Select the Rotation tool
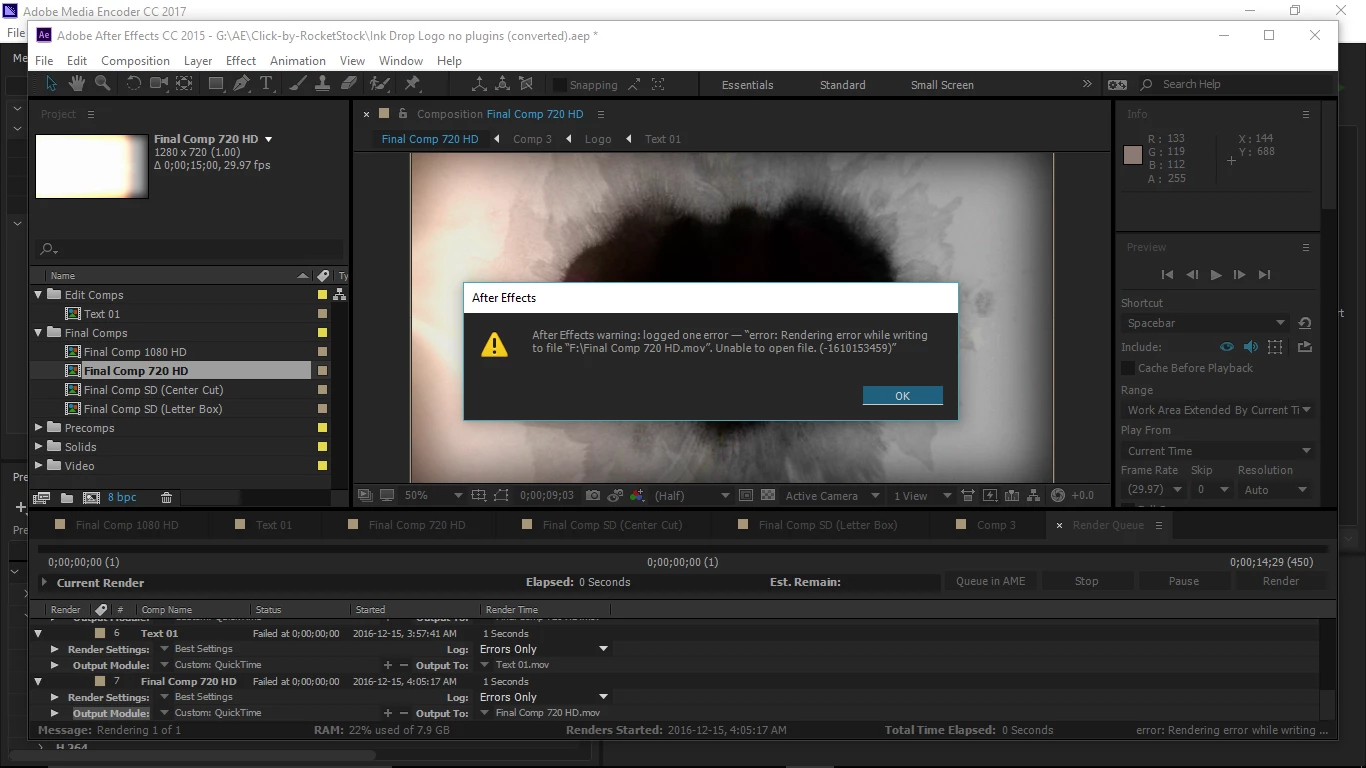The width and height of the screenshot is (1366, 768). click(133, 84)
